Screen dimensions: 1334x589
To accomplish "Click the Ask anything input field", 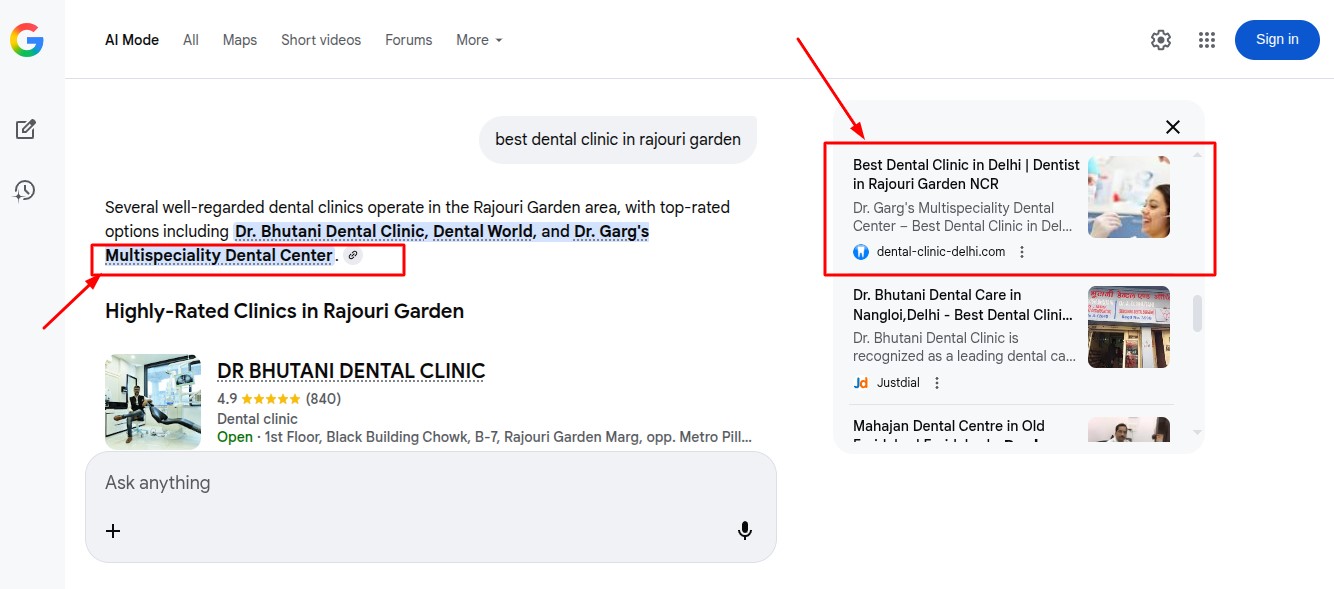I will tap(430, 483).
